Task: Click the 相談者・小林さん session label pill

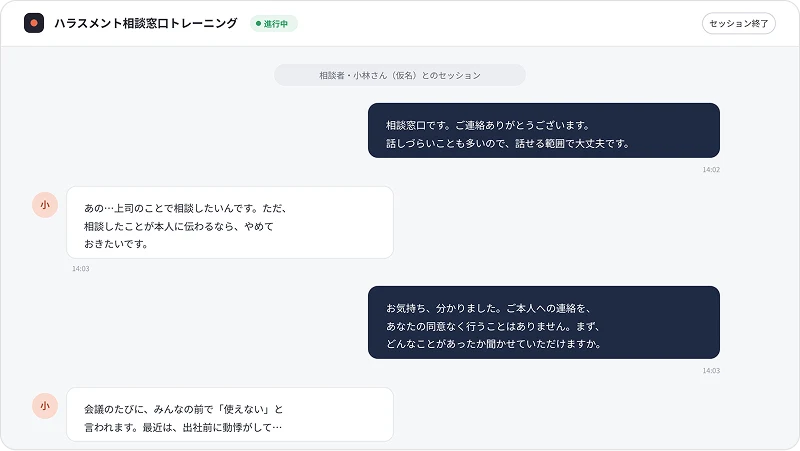Action: [x=399, y=75]
